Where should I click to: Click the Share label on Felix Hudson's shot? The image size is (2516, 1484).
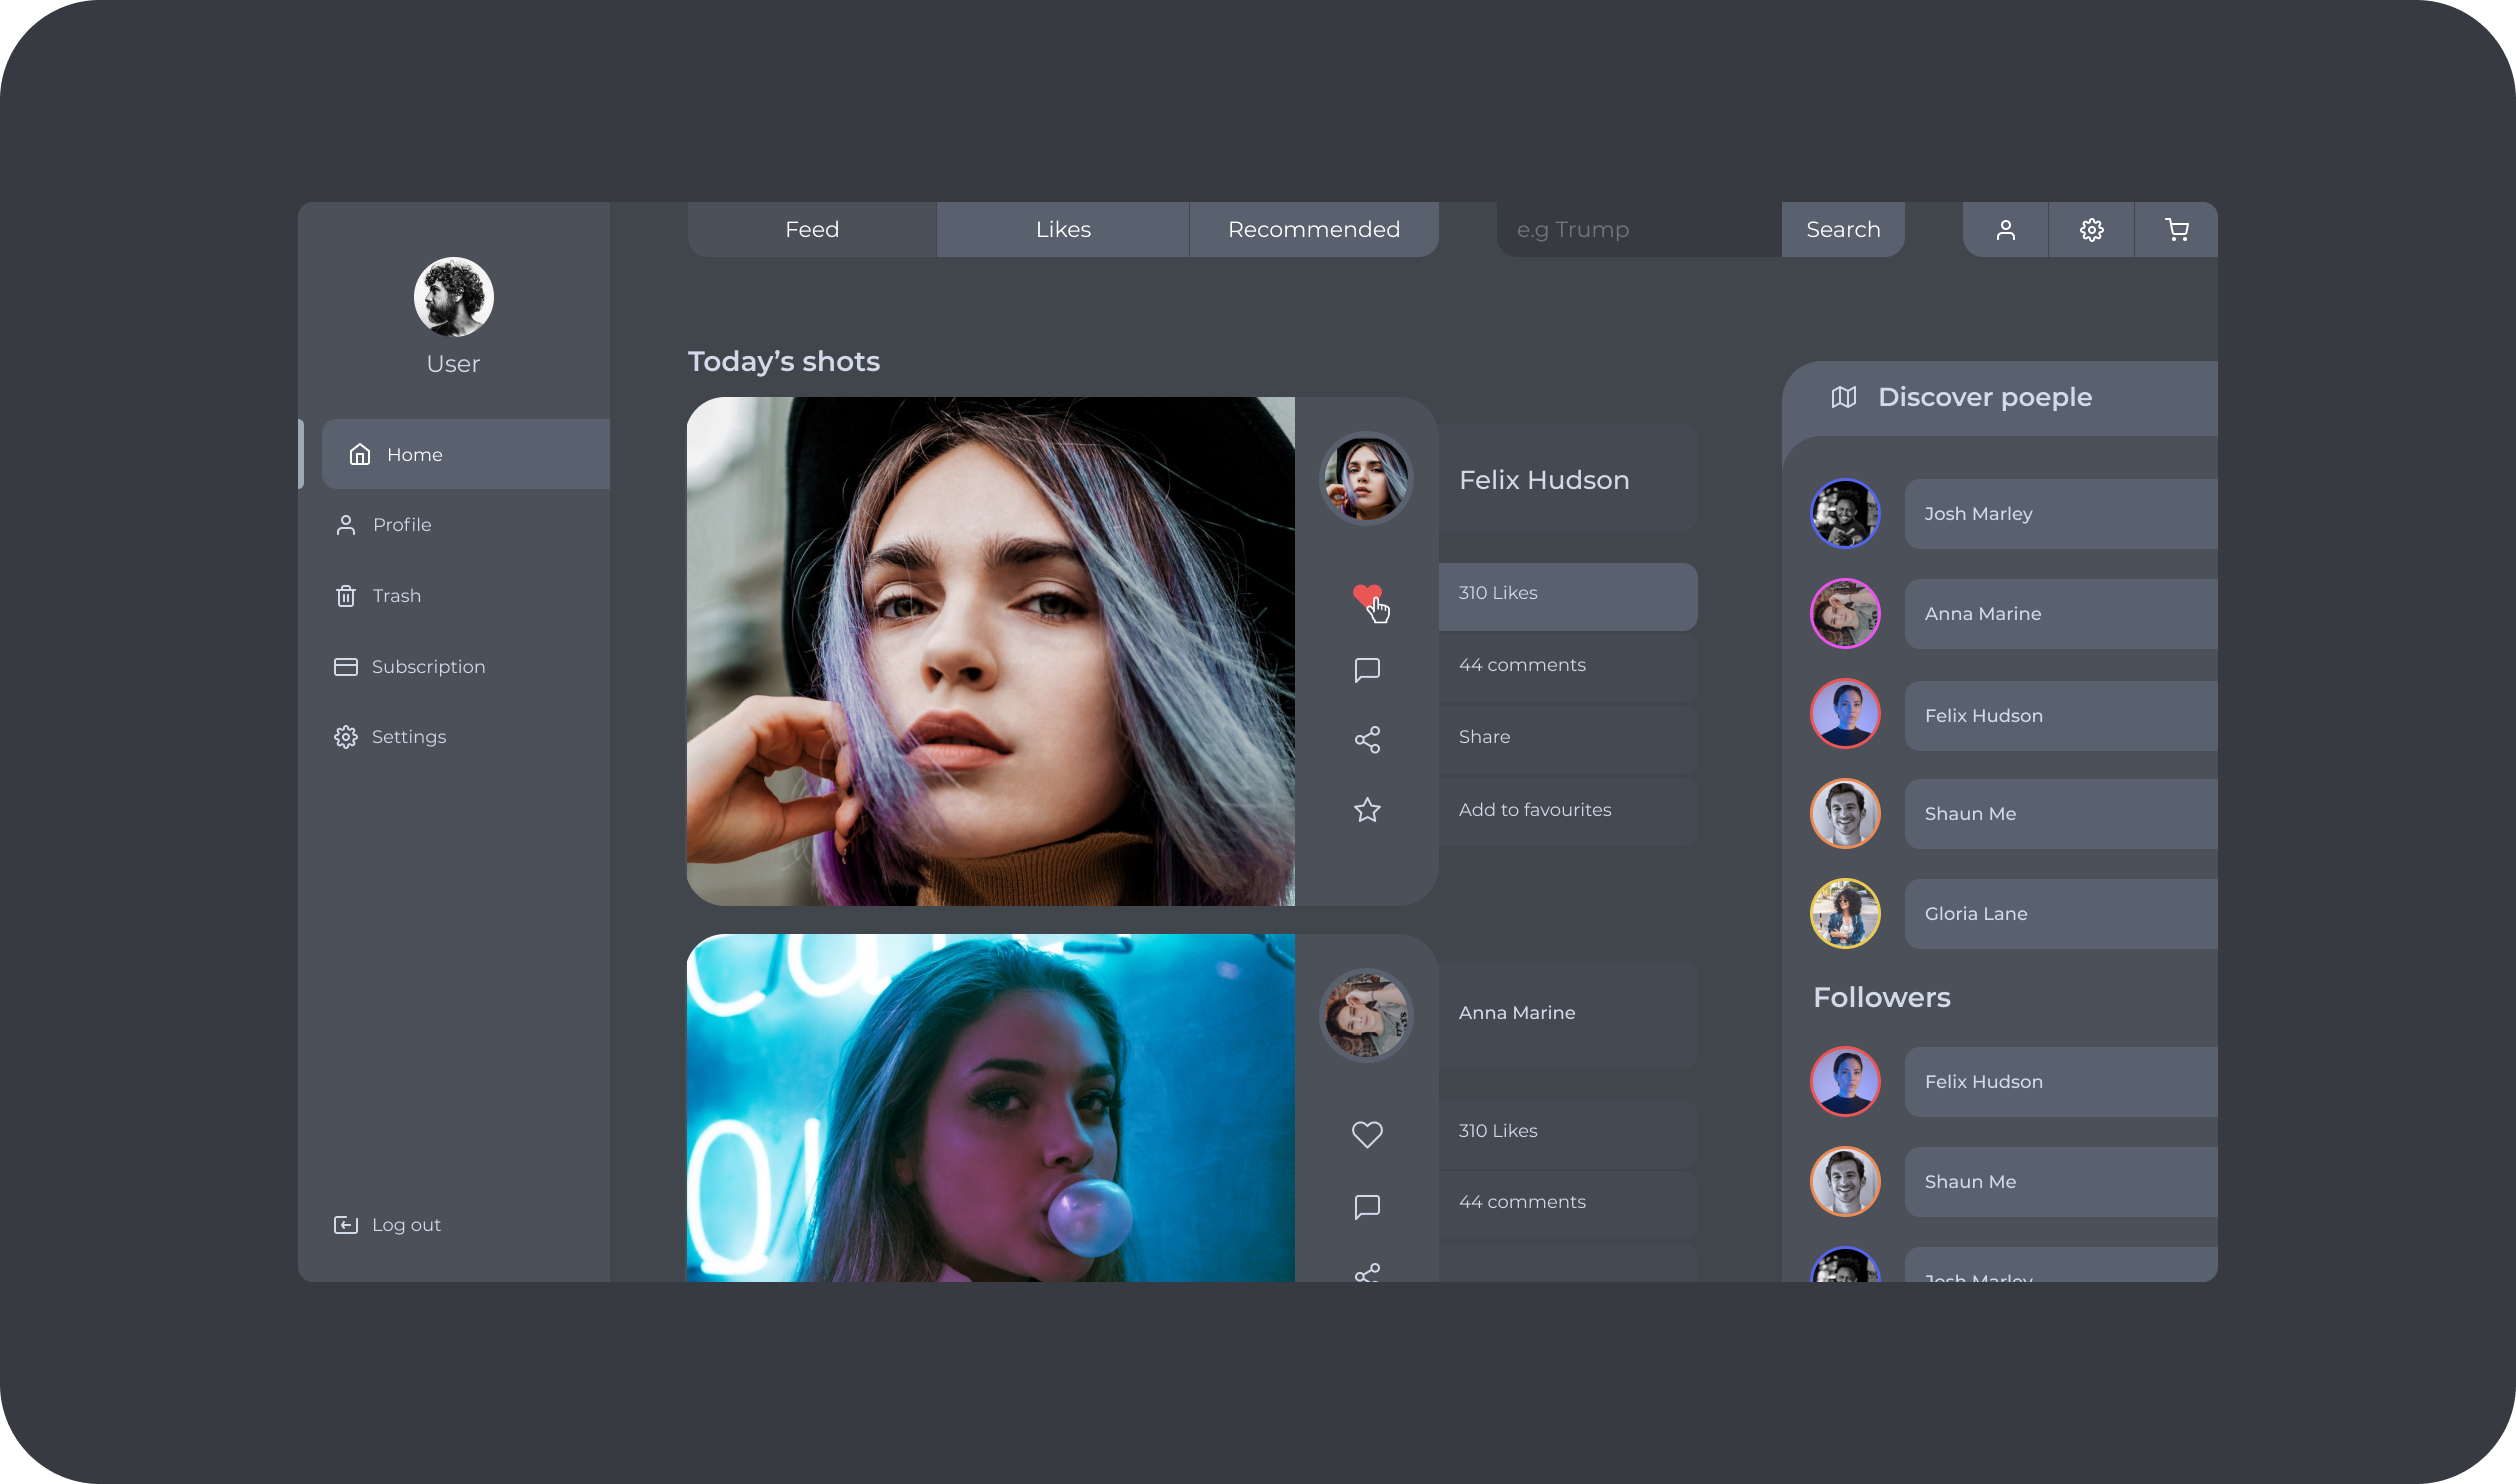point(1484,737)
